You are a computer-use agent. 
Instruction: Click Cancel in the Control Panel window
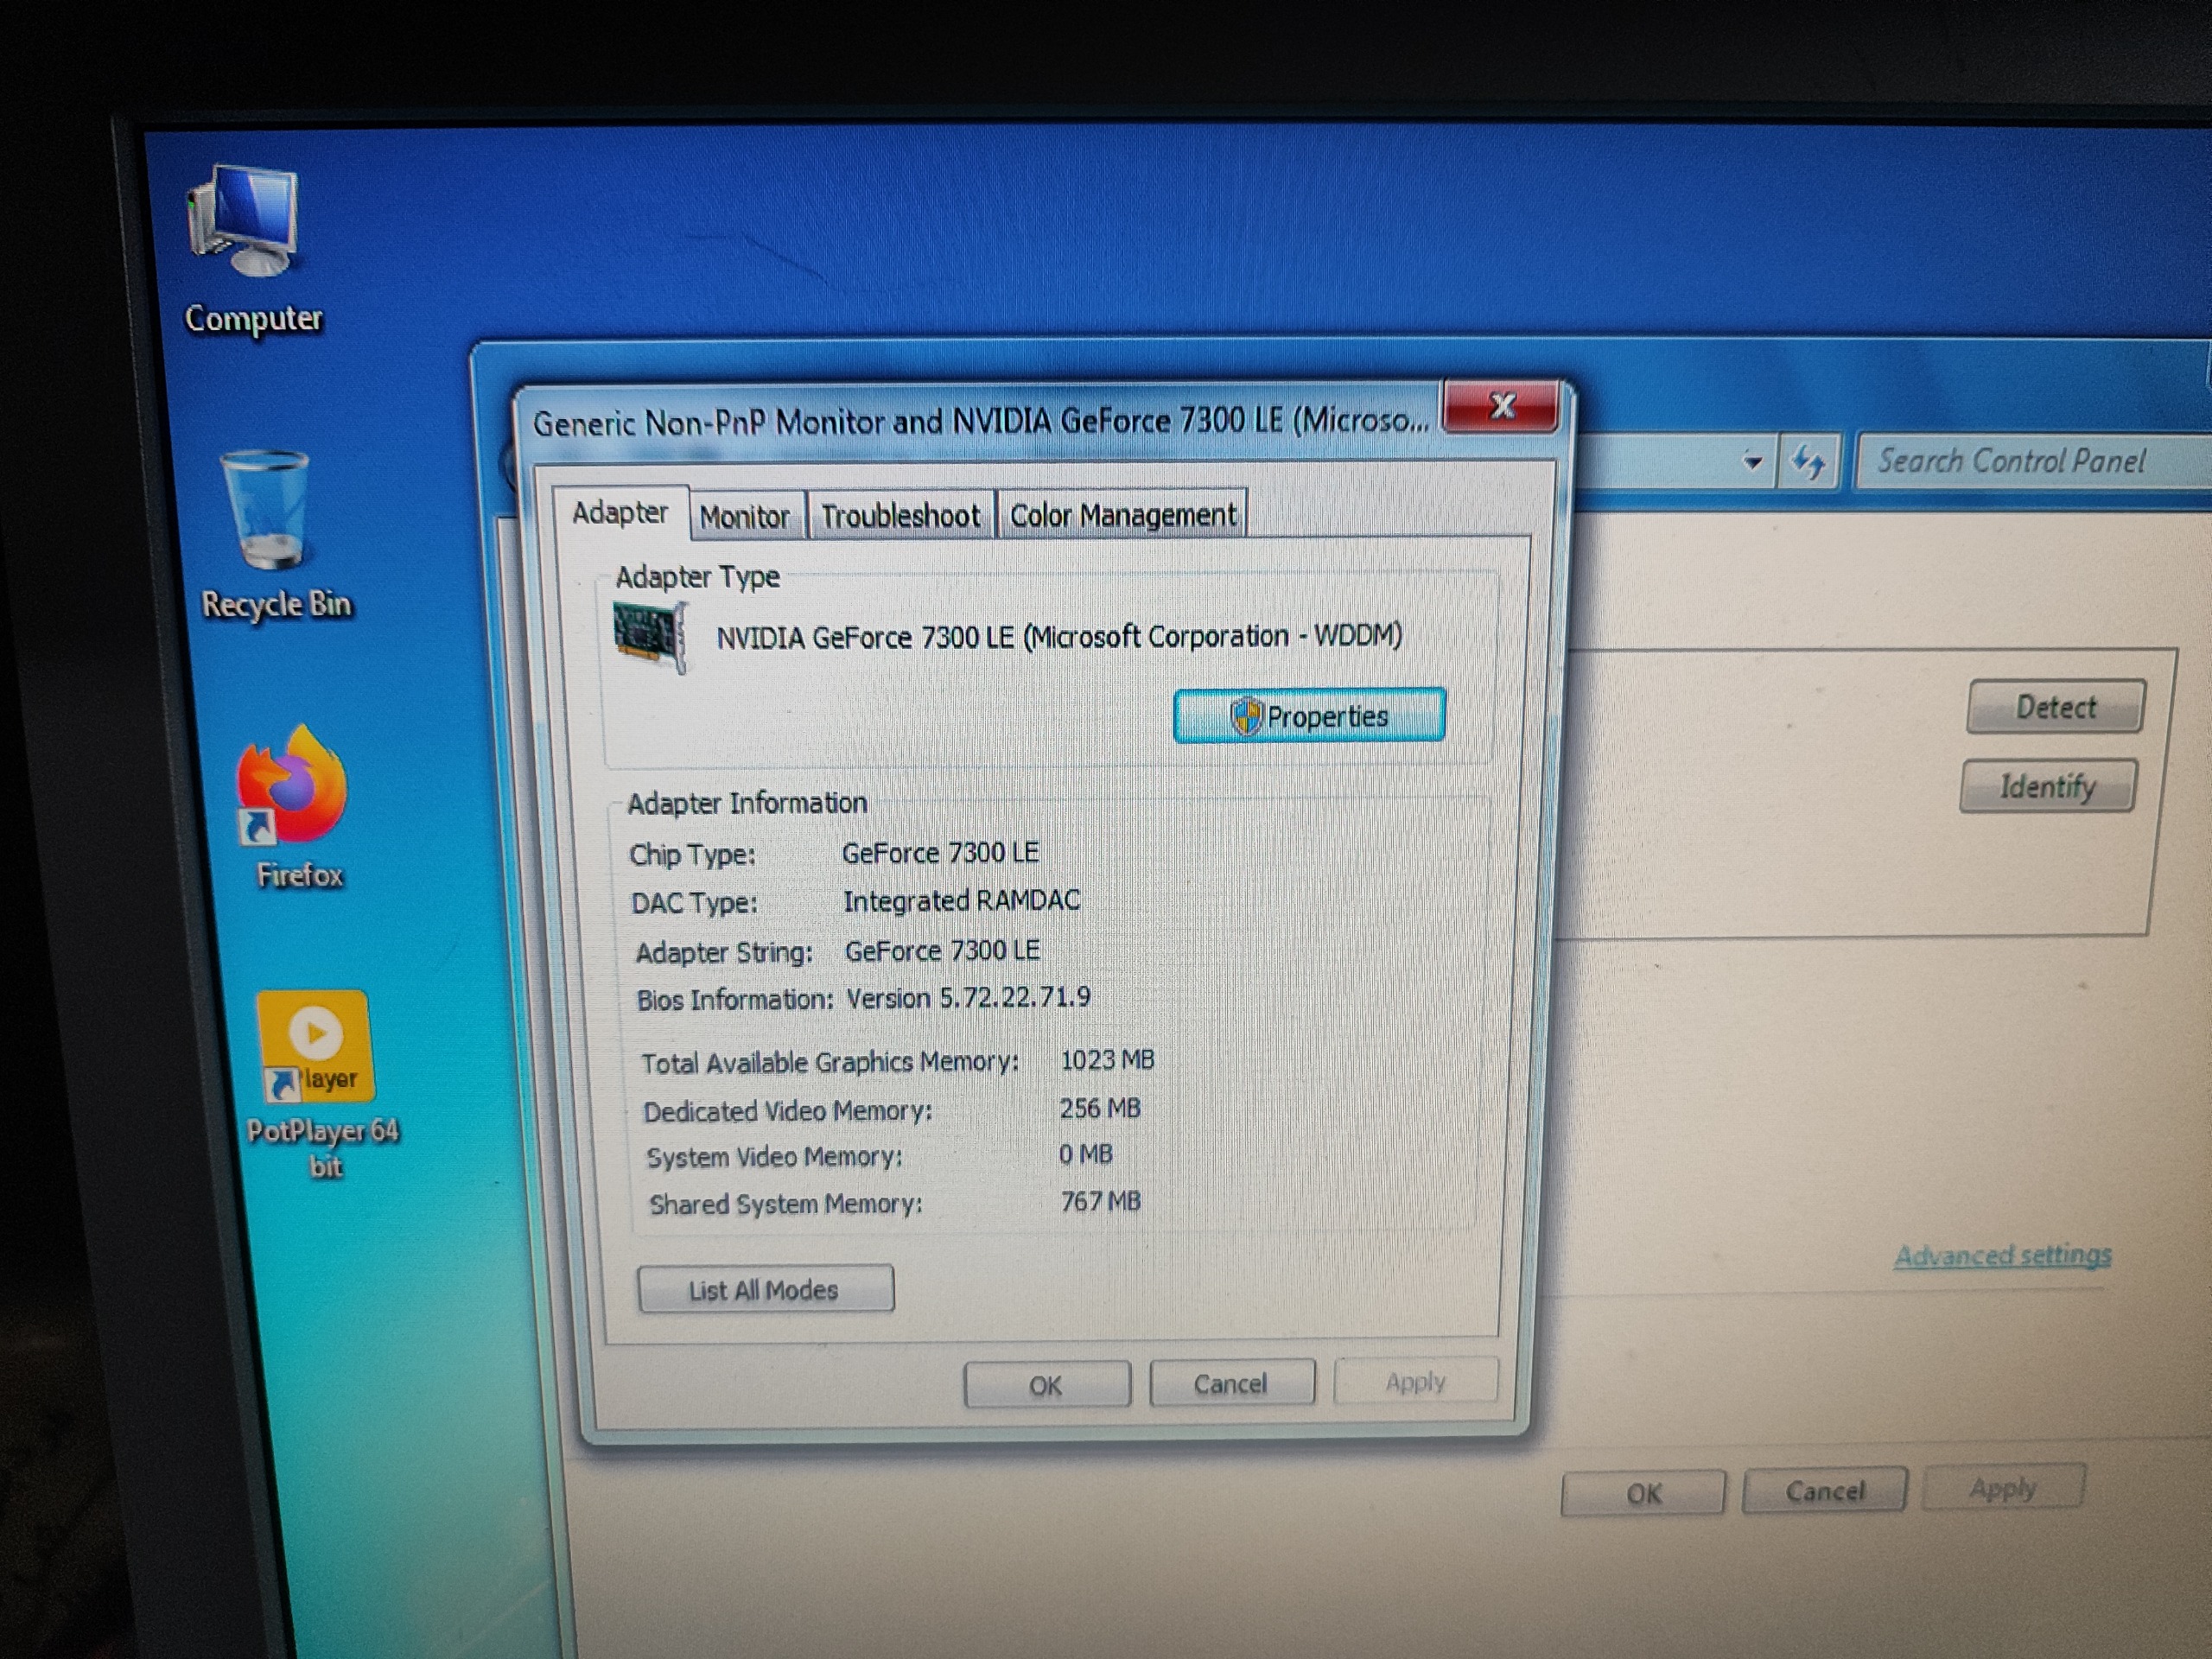(1825, 1491)
